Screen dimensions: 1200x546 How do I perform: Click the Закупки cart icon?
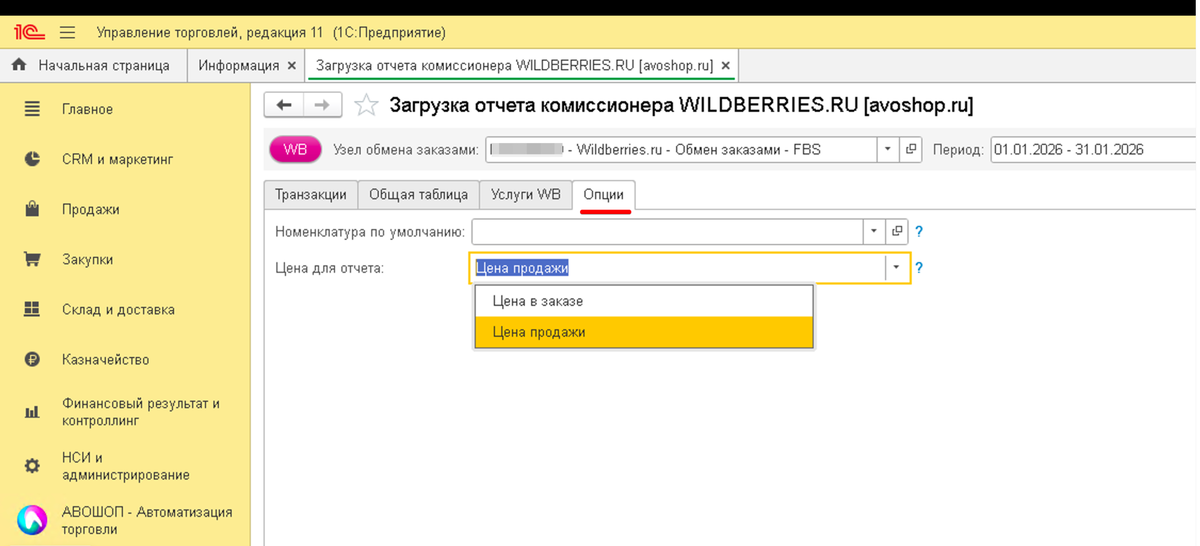pyautogui.click(x=32, y=259)
